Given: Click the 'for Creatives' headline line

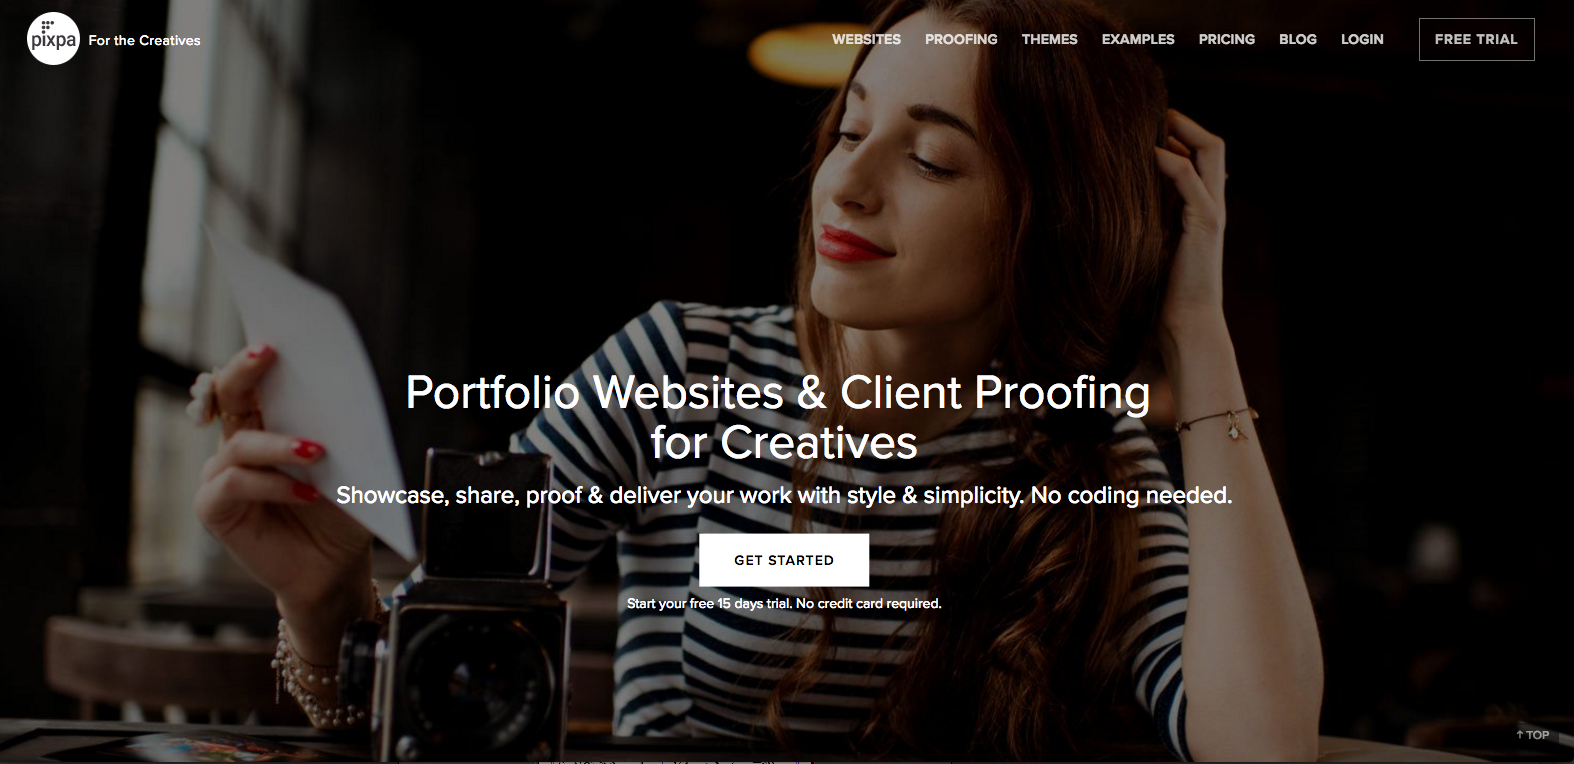Looking at the screenshot, I should click(784, 442).
